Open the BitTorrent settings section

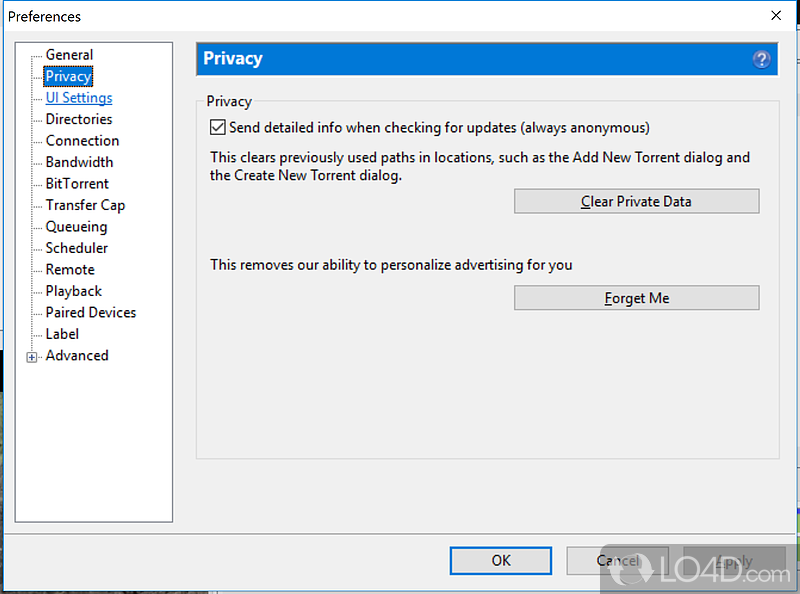coord(77,184)
